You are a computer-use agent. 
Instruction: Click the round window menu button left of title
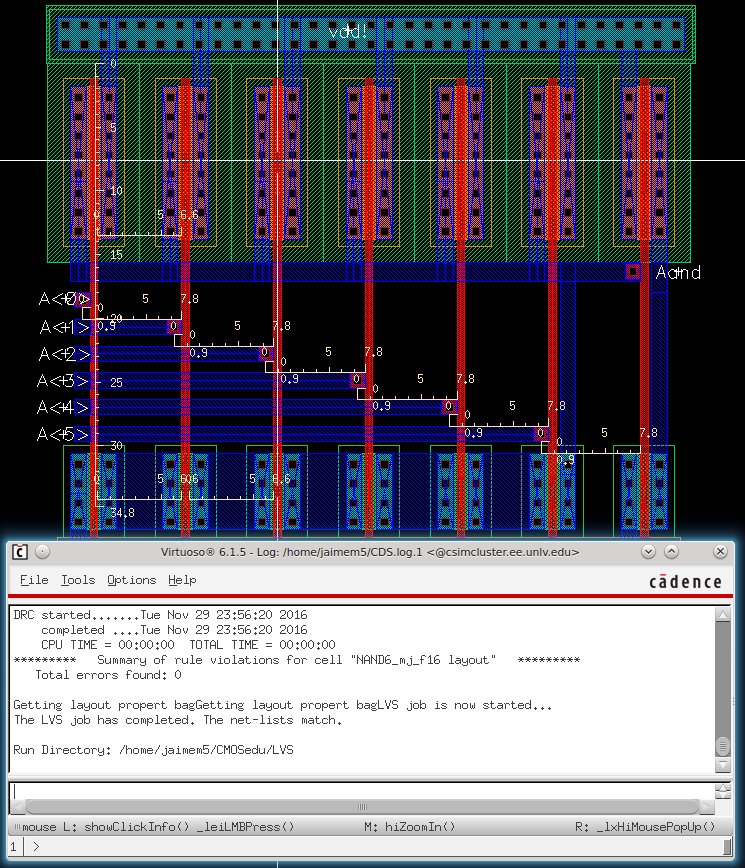pyautogui.click(x=41, y=552)
